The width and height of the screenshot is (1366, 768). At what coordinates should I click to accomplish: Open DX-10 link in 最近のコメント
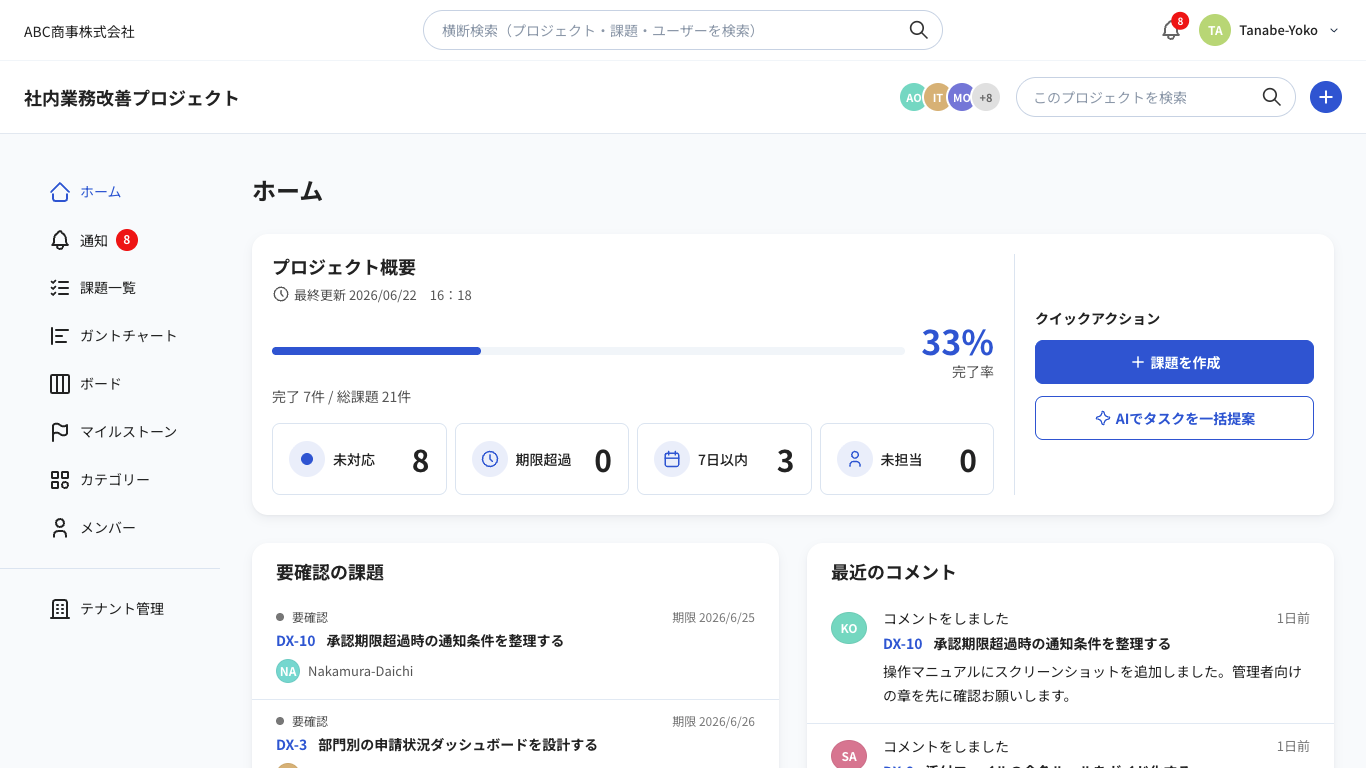pyautogui.click(x=903, y=644)
